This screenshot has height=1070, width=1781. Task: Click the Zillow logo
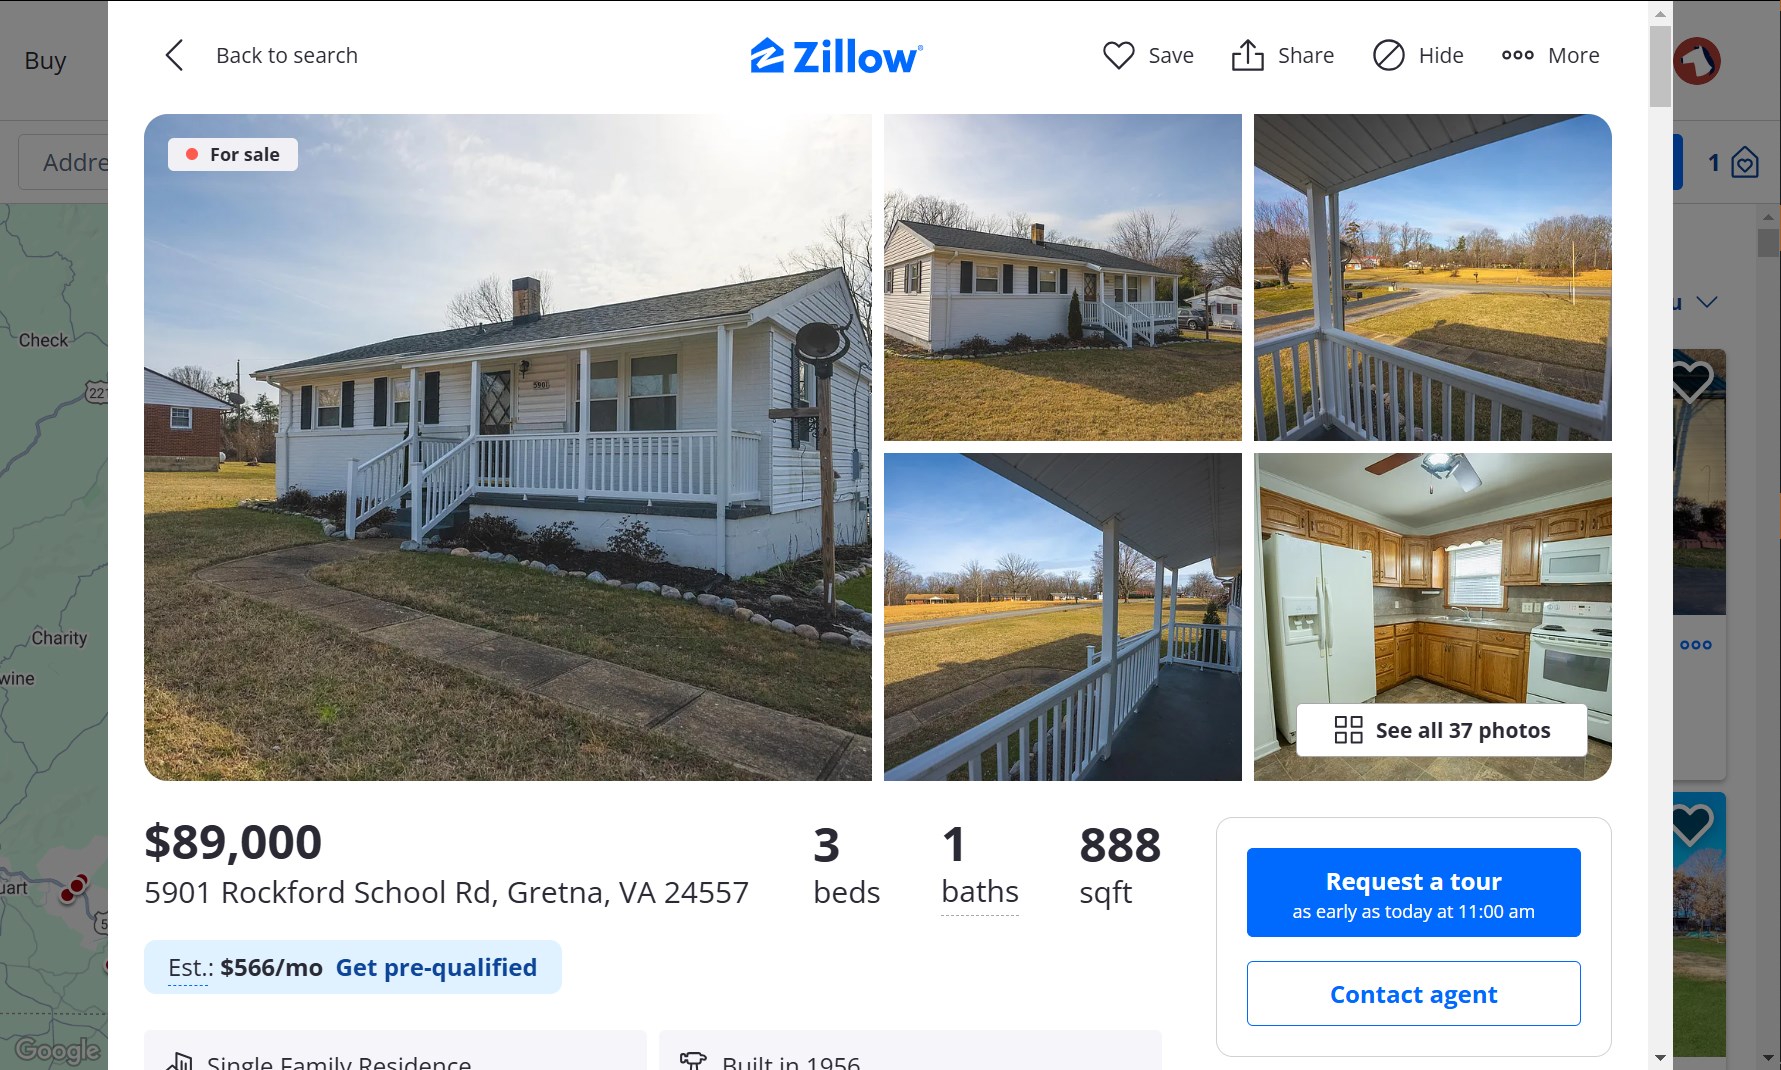(x=836, y=56)
